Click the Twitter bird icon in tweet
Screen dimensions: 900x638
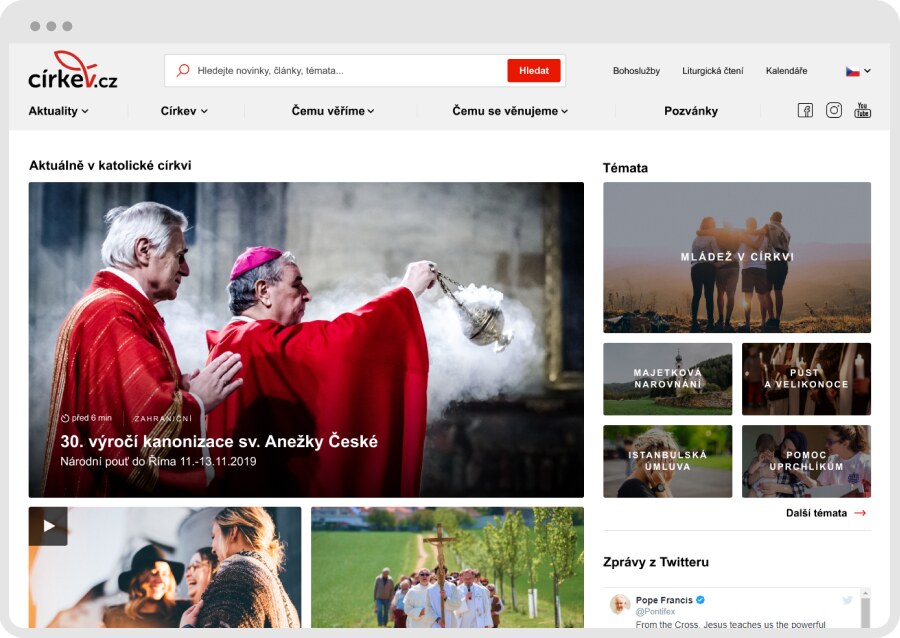click(847, 601)
